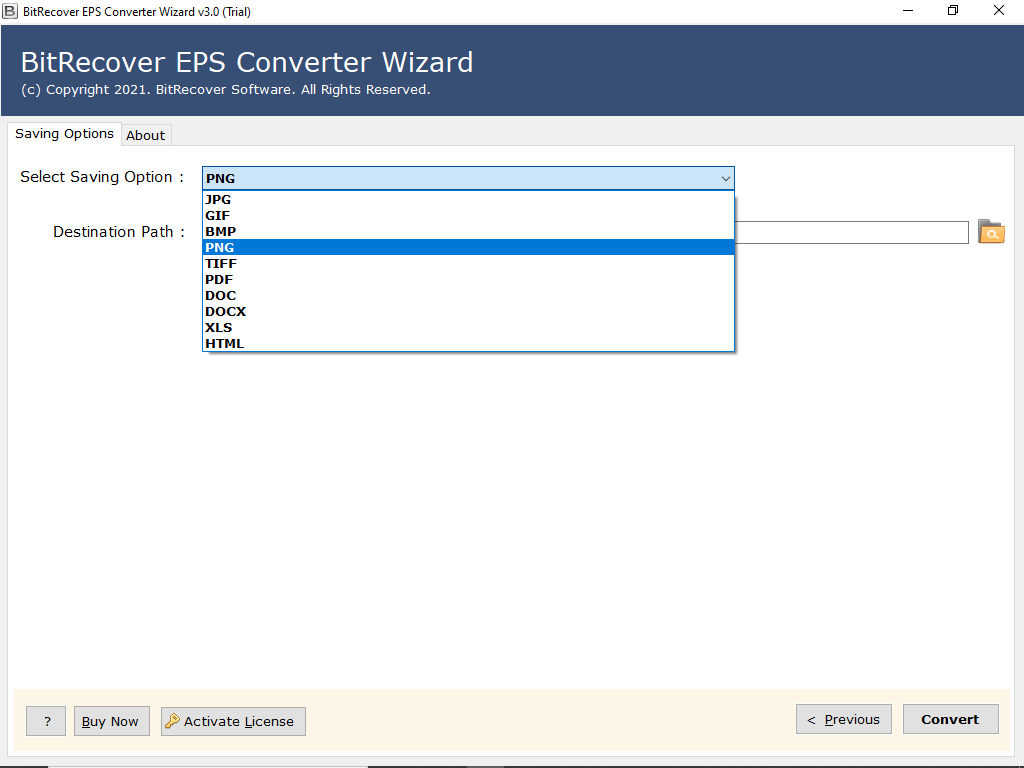Select the highlighted PNG list entry
Screen dimensions: 1024x768
468,248
